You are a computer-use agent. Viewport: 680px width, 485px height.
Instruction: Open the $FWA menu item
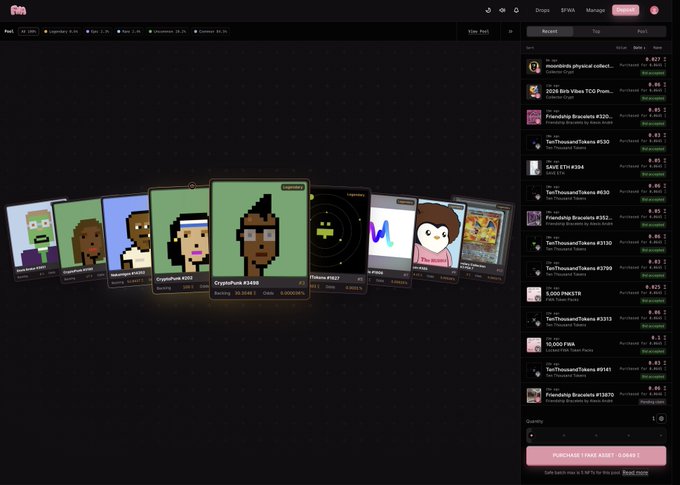(568, 10)
